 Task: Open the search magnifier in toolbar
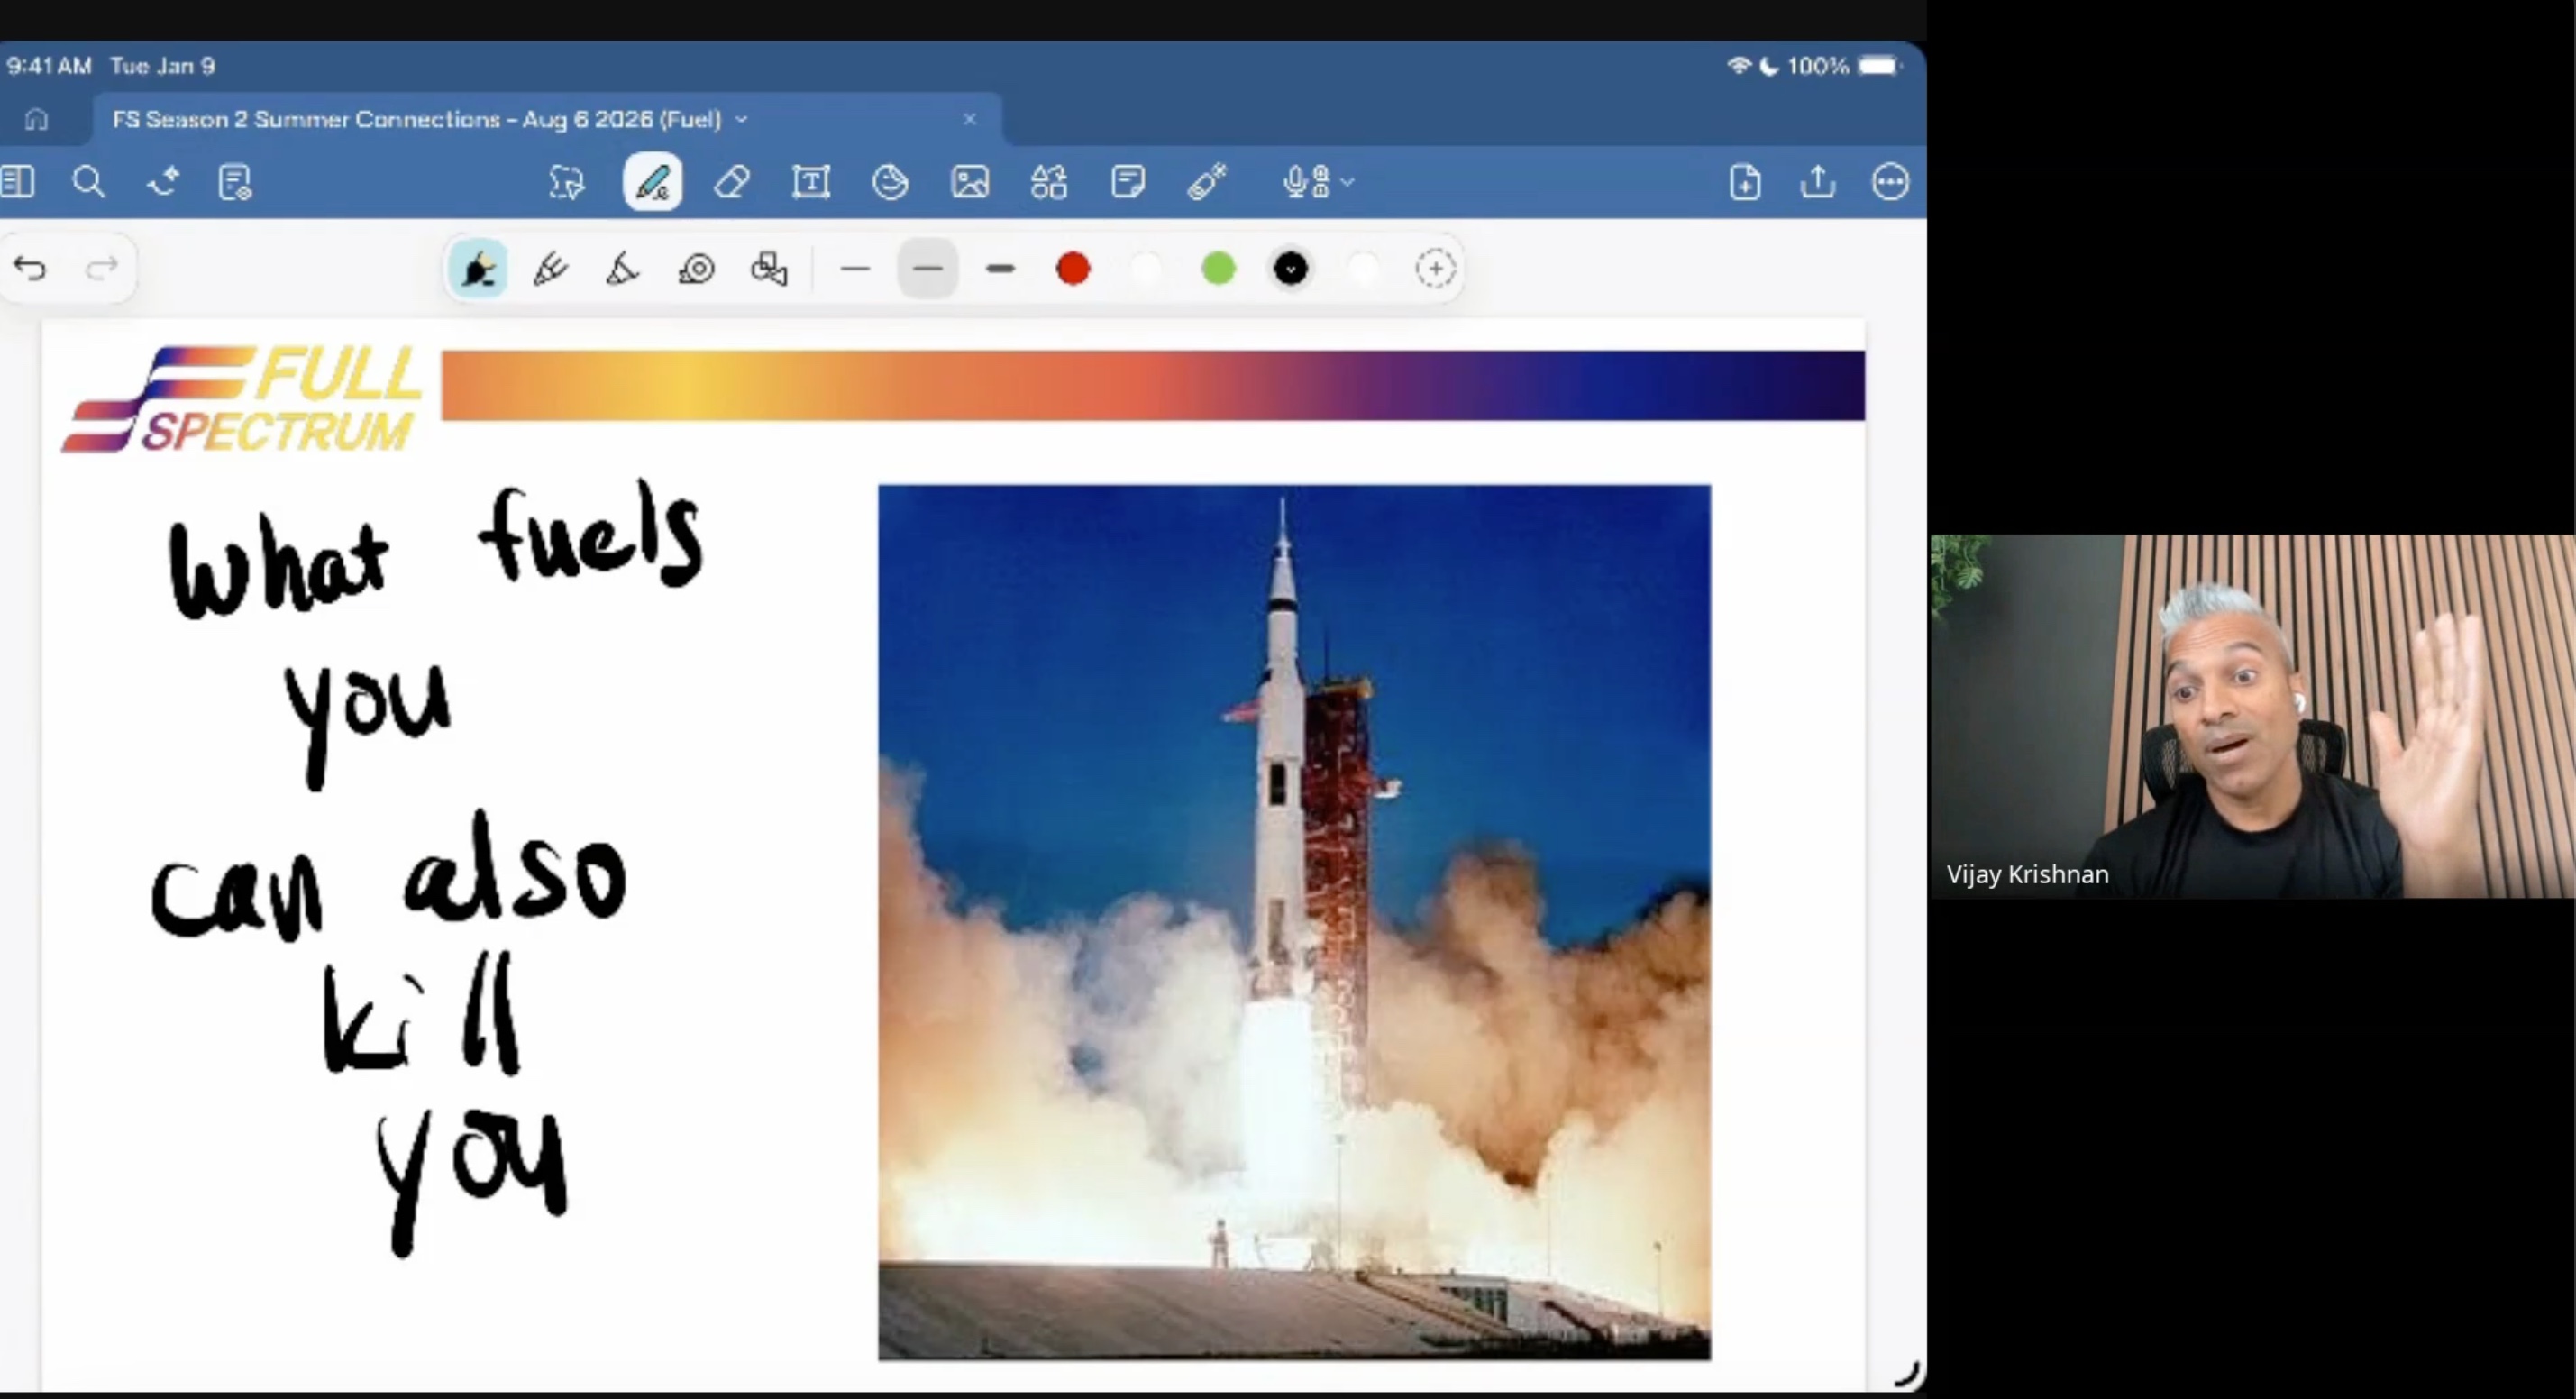[x=88, y=182]
